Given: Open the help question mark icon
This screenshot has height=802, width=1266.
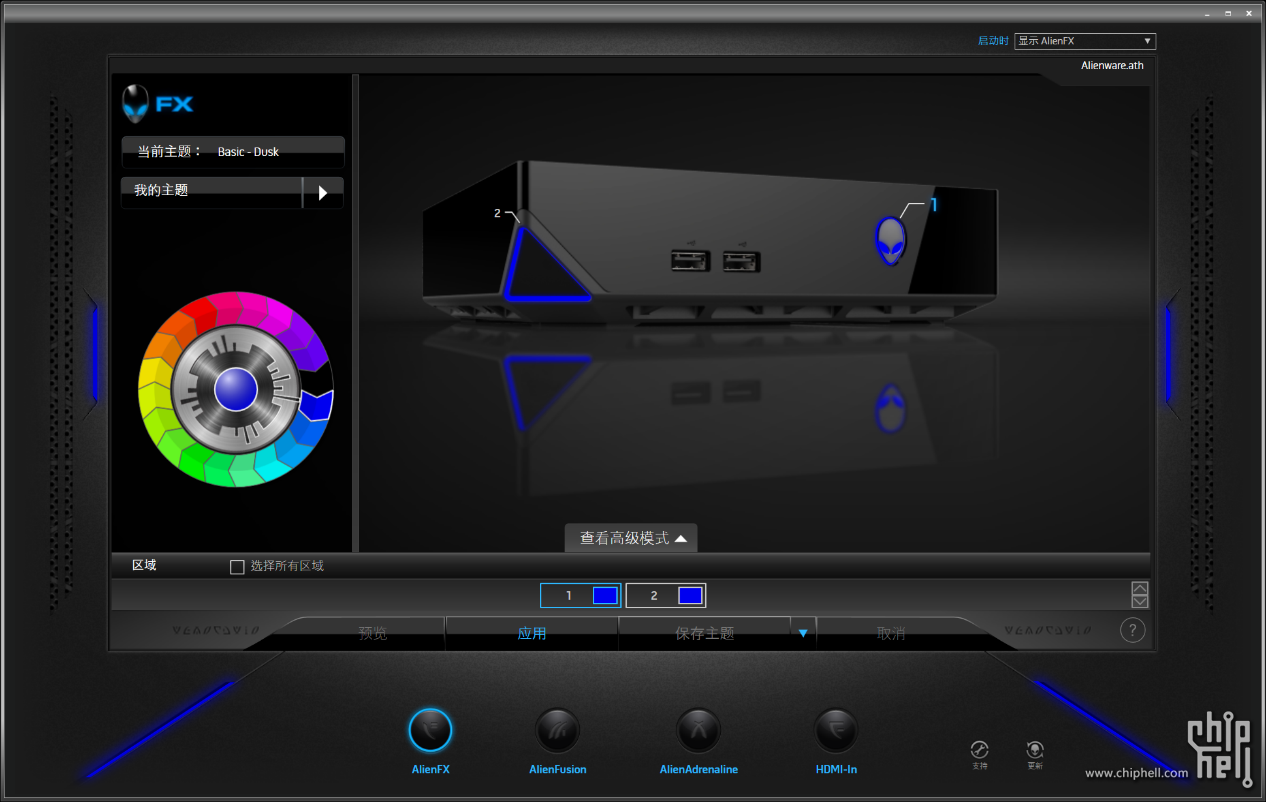Looking at the screenshot, I should tap(1132, 630).
